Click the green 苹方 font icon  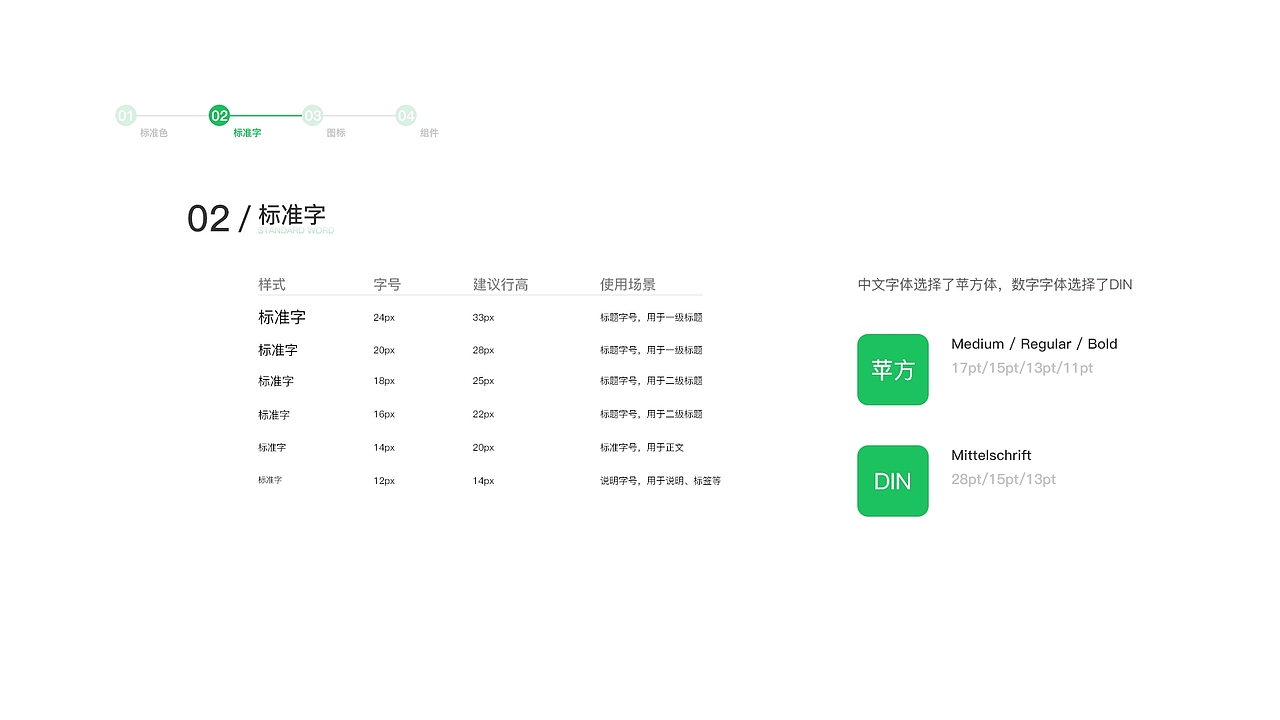[892, 369]
